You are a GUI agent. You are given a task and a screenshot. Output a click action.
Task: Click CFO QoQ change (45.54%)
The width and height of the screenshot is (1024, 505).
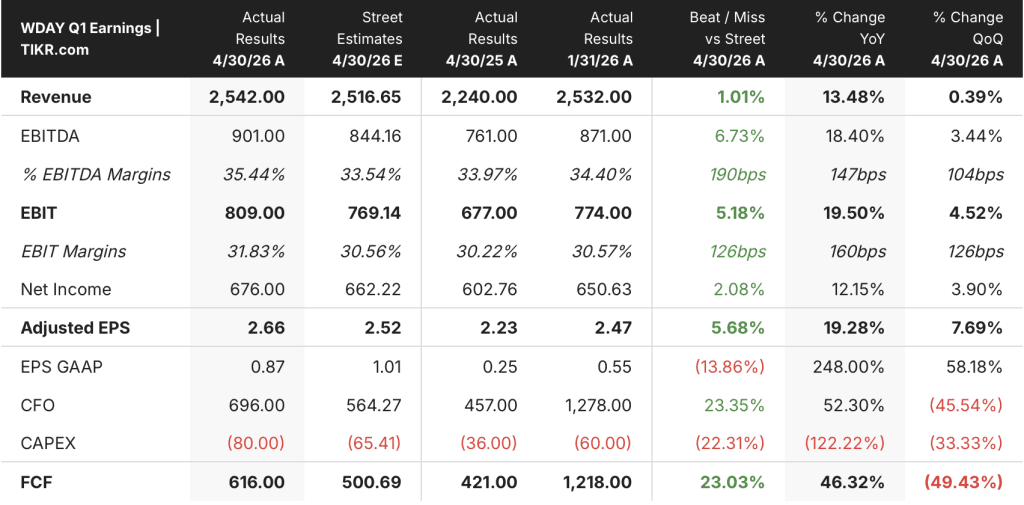pos(968,406)
